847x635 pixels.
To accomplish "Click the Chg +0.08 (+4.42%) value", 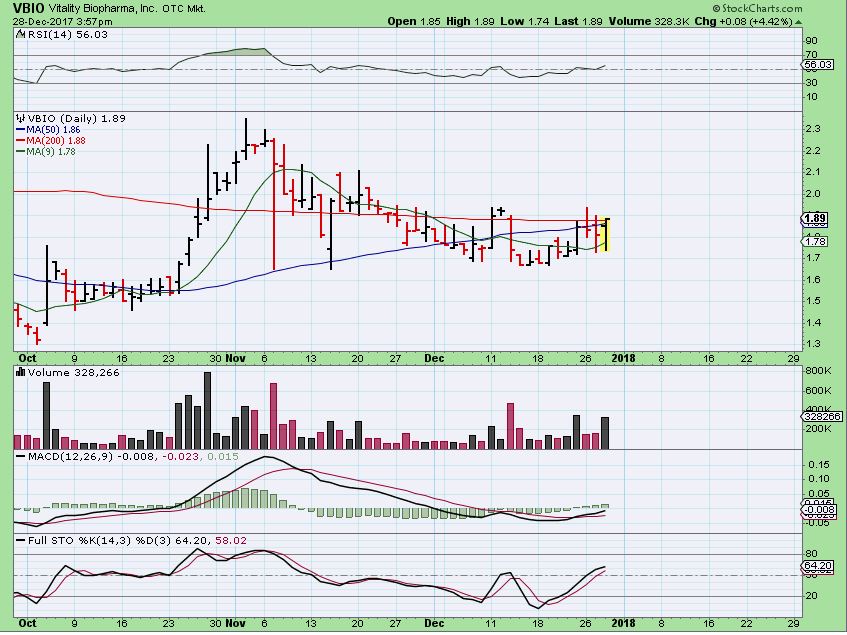I will (743, 22).
